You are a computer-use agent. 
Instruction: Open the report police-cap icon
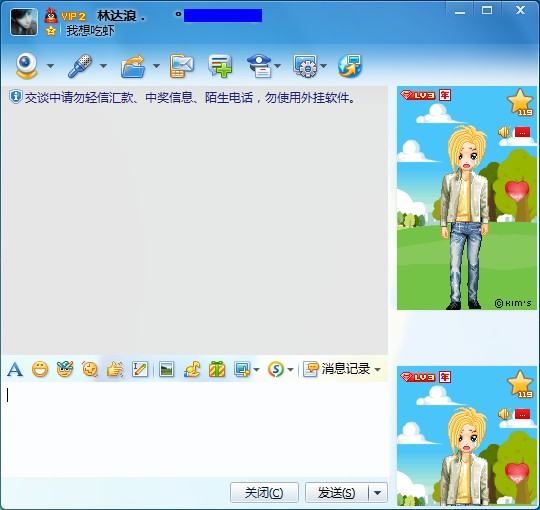point(260,66)
